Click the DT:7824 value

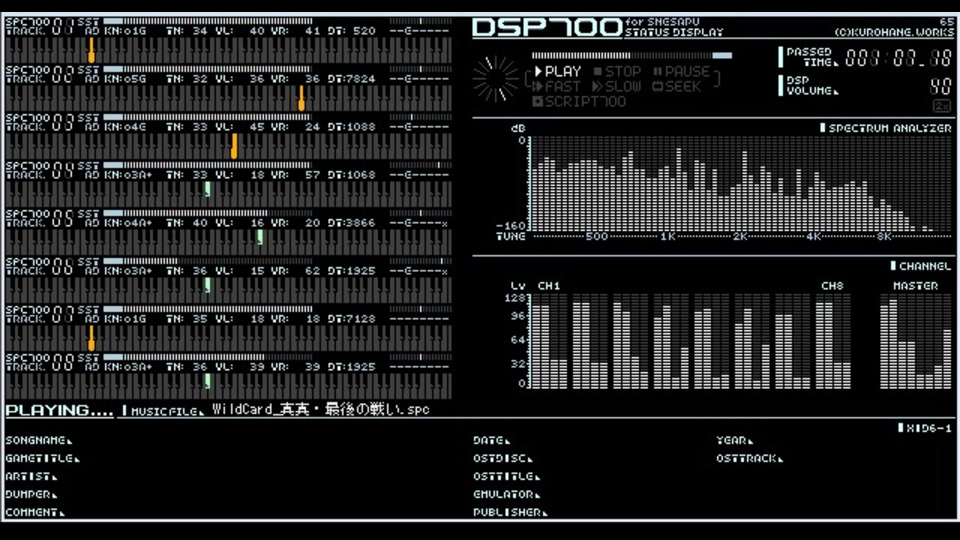pos(351,79)
